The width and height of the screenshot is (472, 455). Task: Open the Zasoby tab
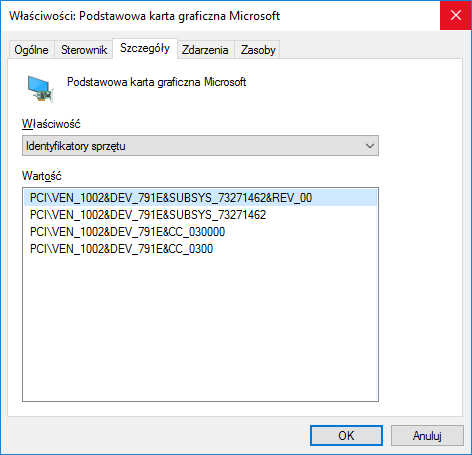coord(258,50)
